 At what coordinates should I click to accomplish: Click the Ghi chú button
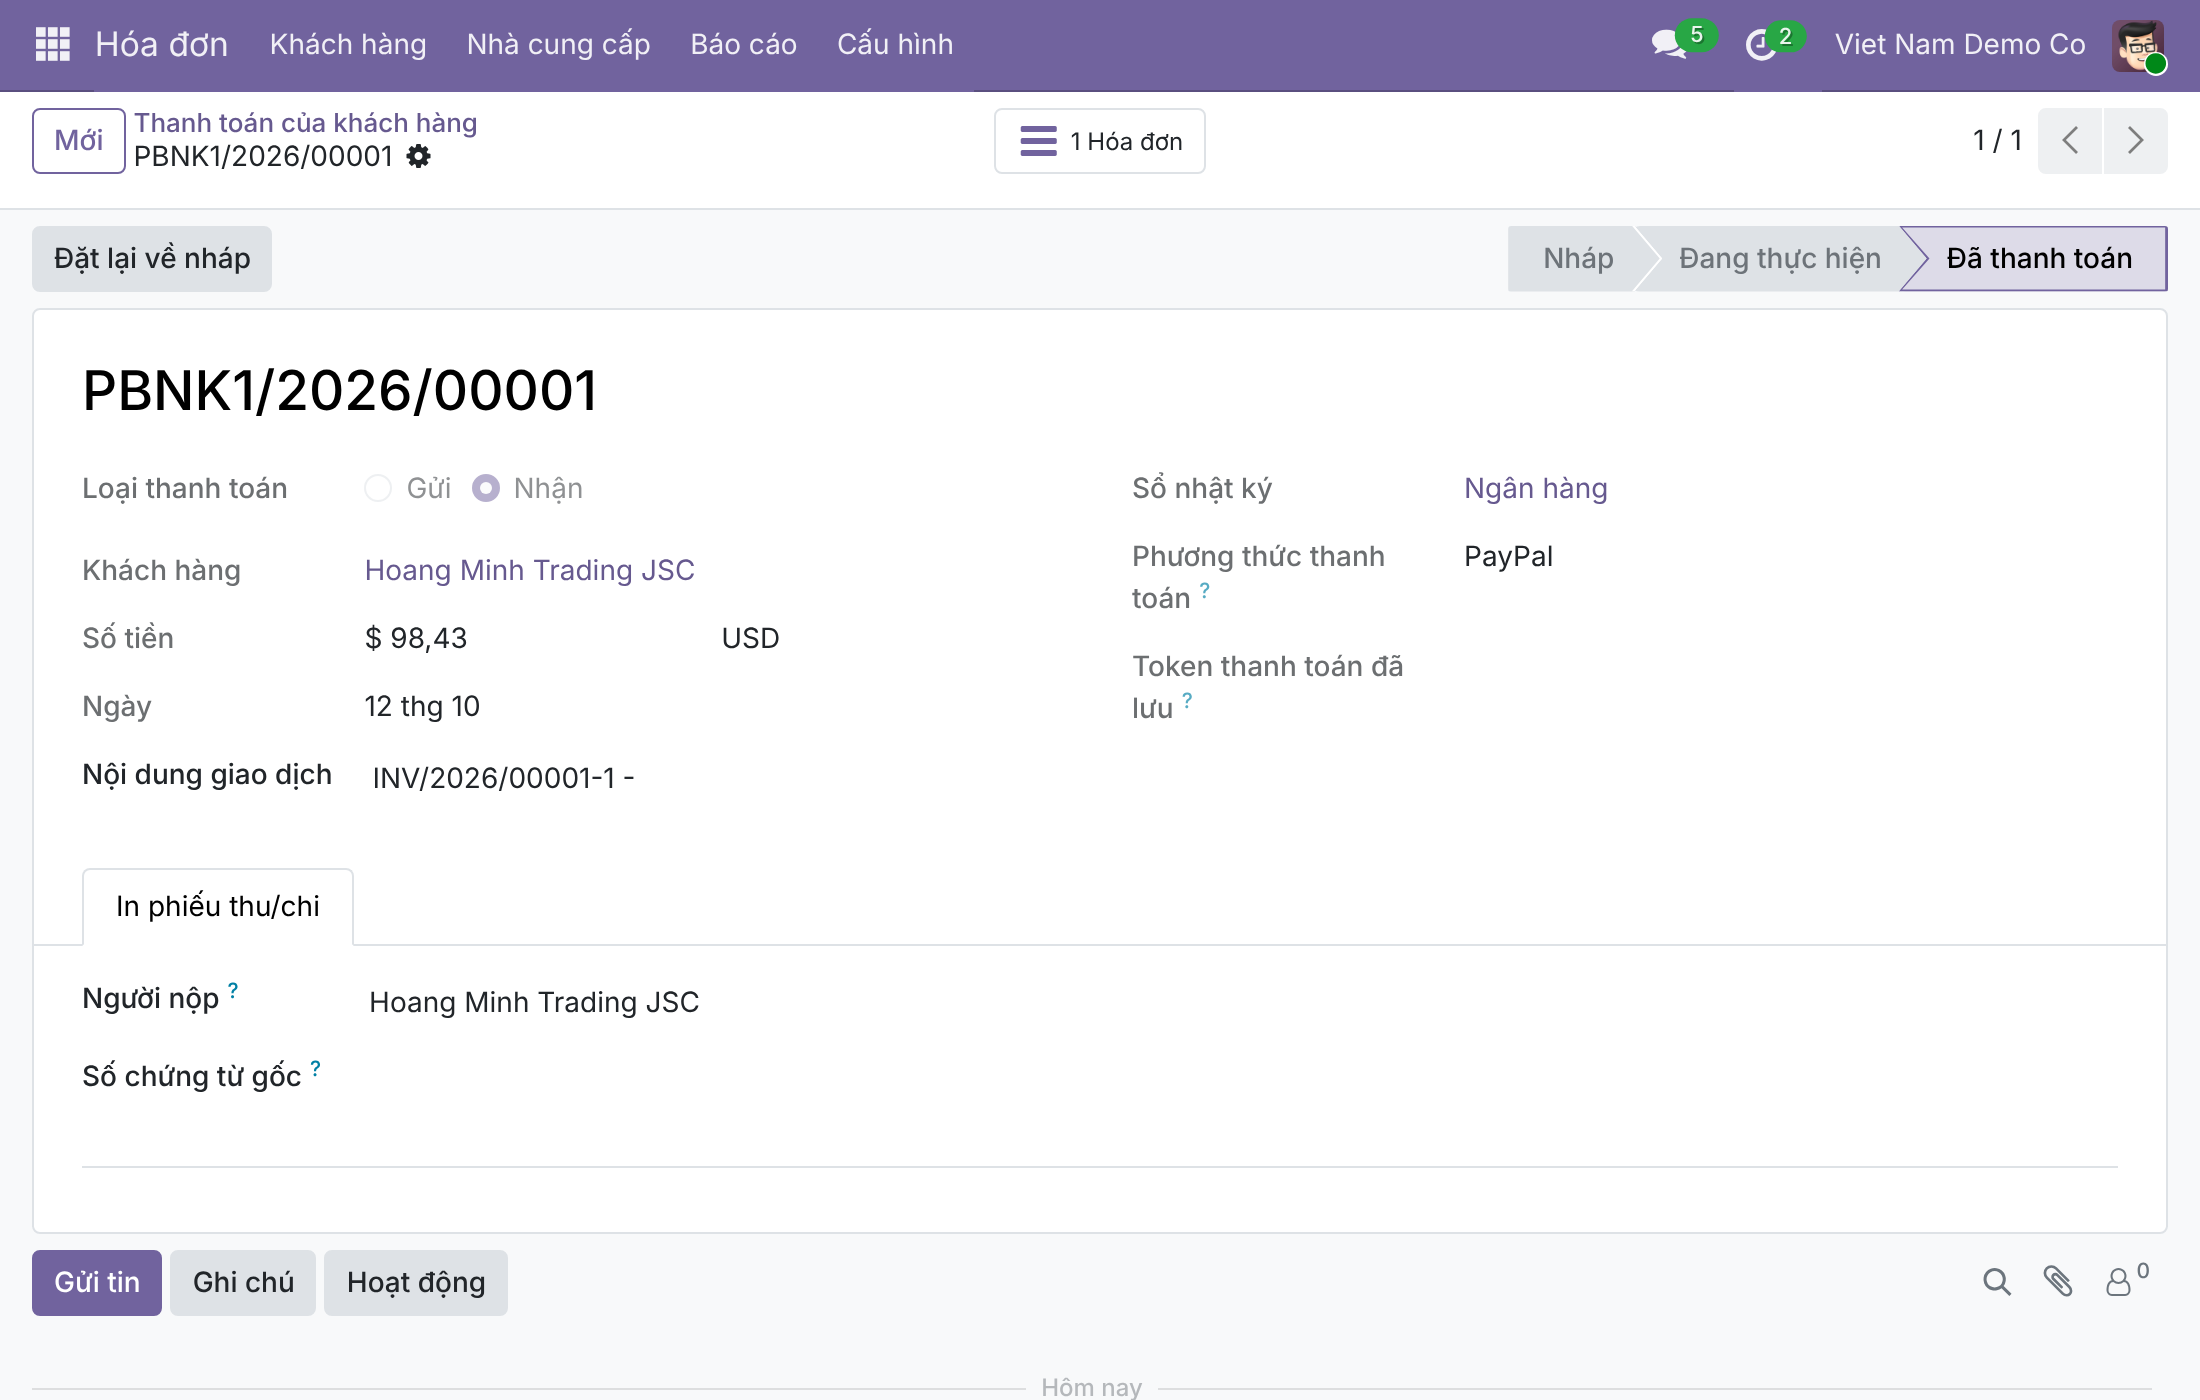pyautogui.click(x=243, y=1282)
